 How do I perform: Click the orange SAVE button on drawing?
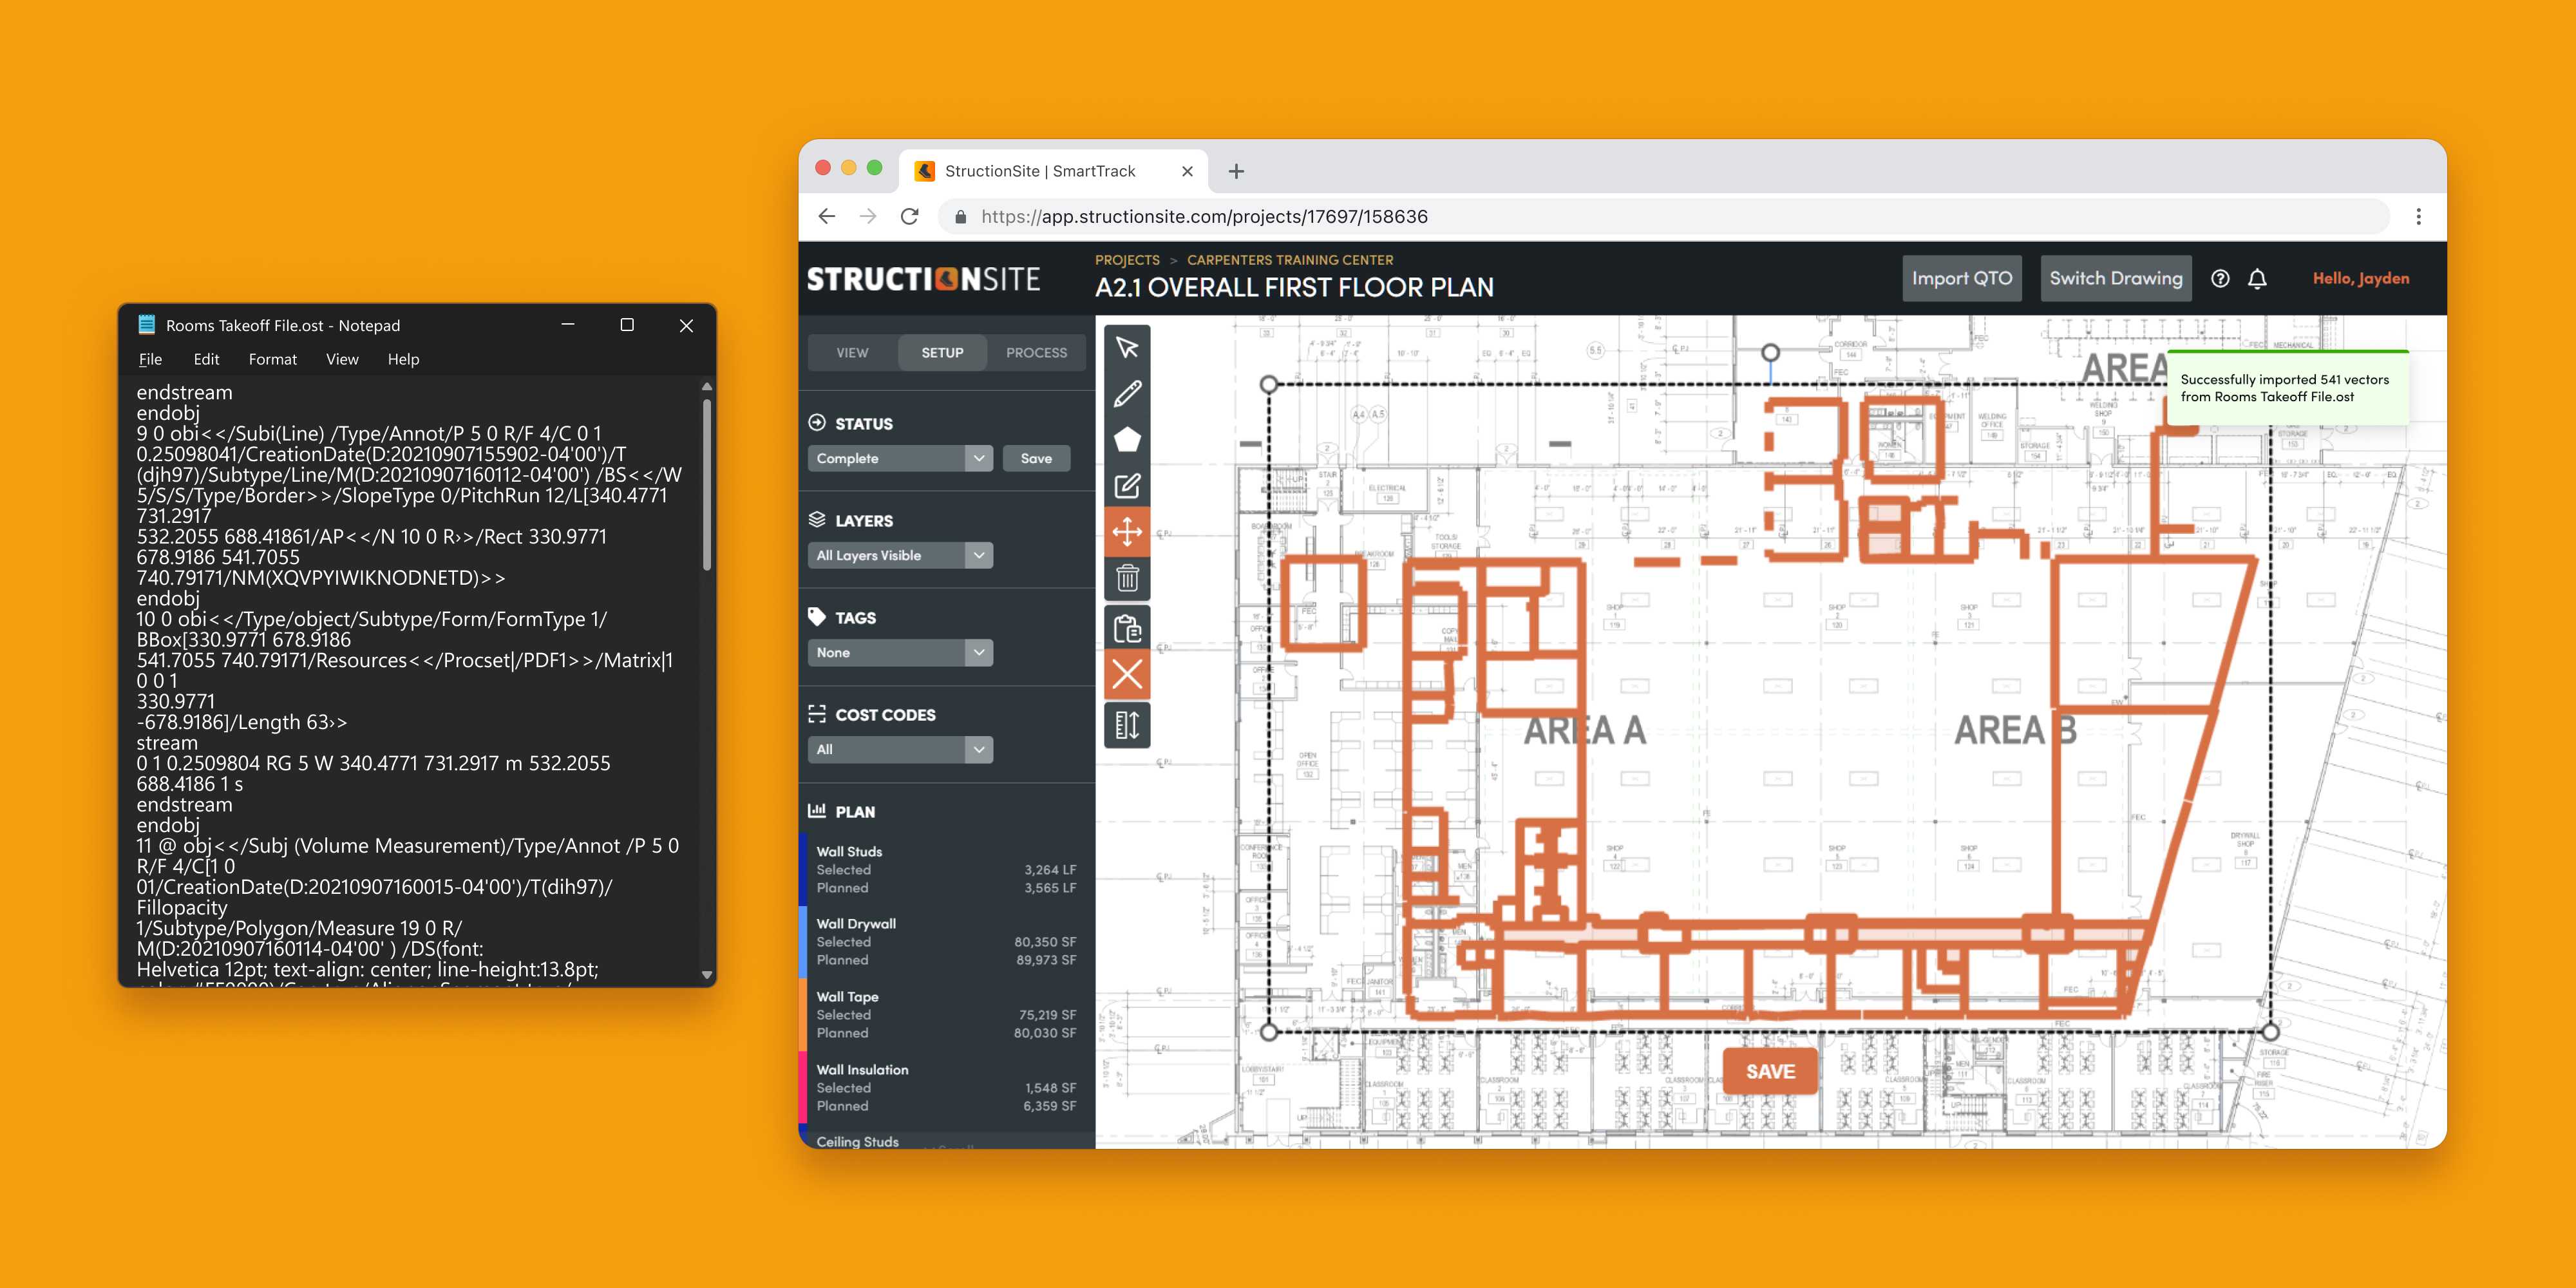point(1770,1071)
